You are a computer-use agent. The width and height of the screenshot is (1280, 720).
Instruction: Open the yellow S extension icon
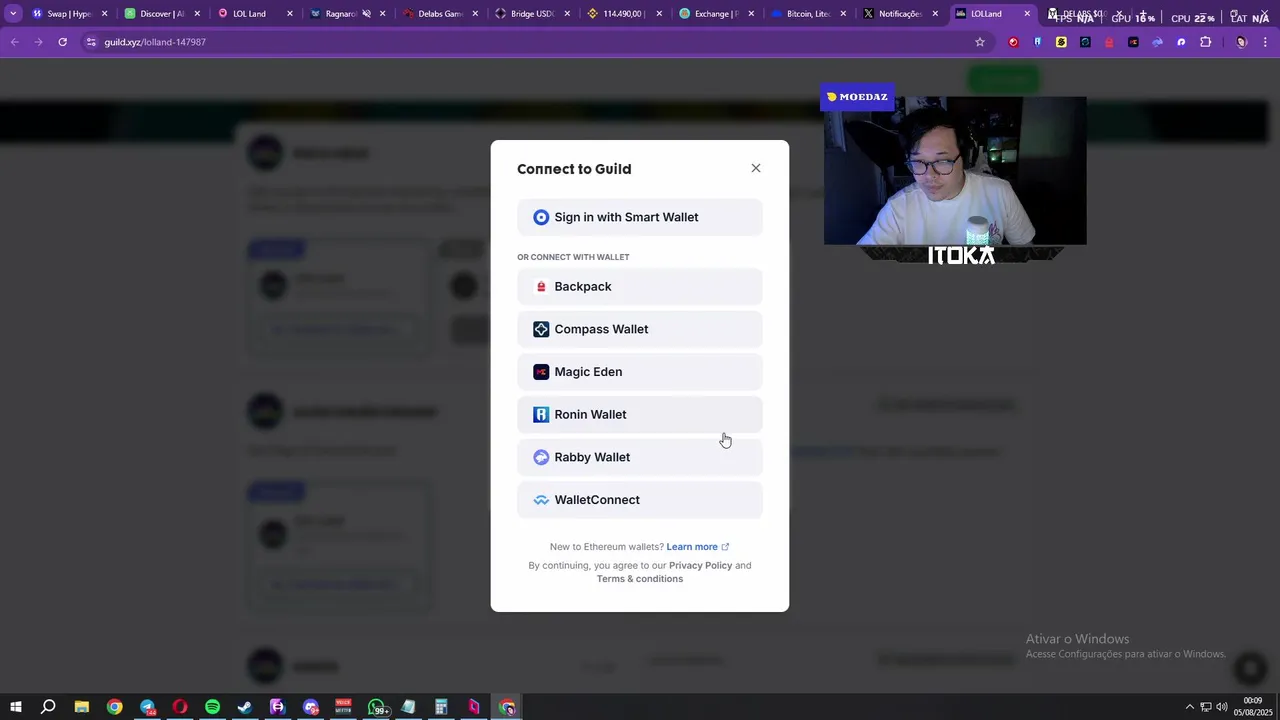click(1061, 42)
